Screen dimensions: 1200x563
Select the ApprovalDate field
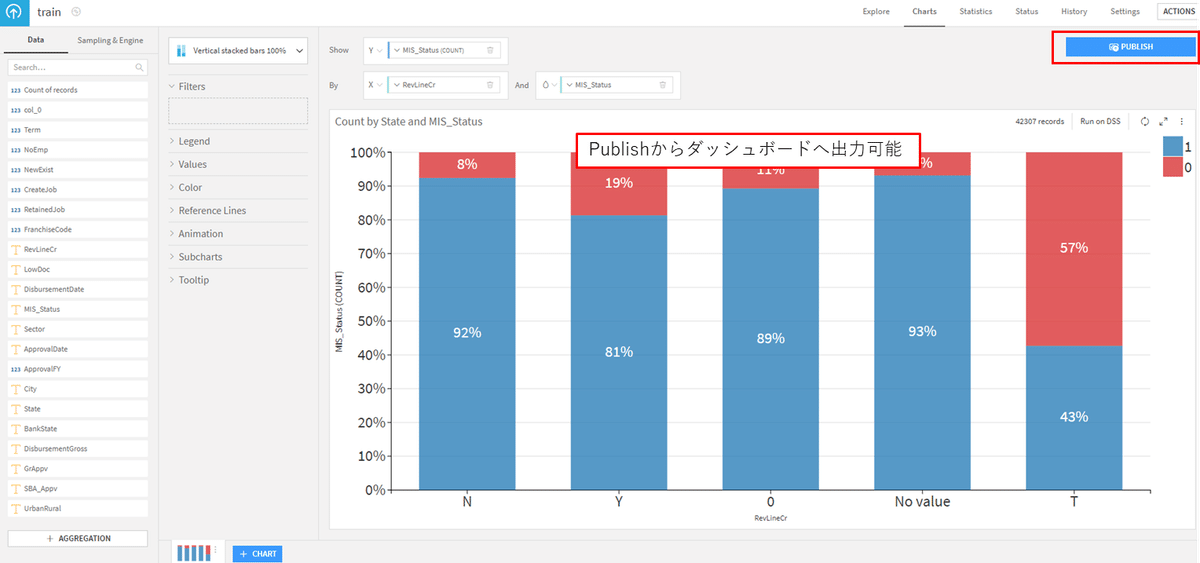point(78,349)
